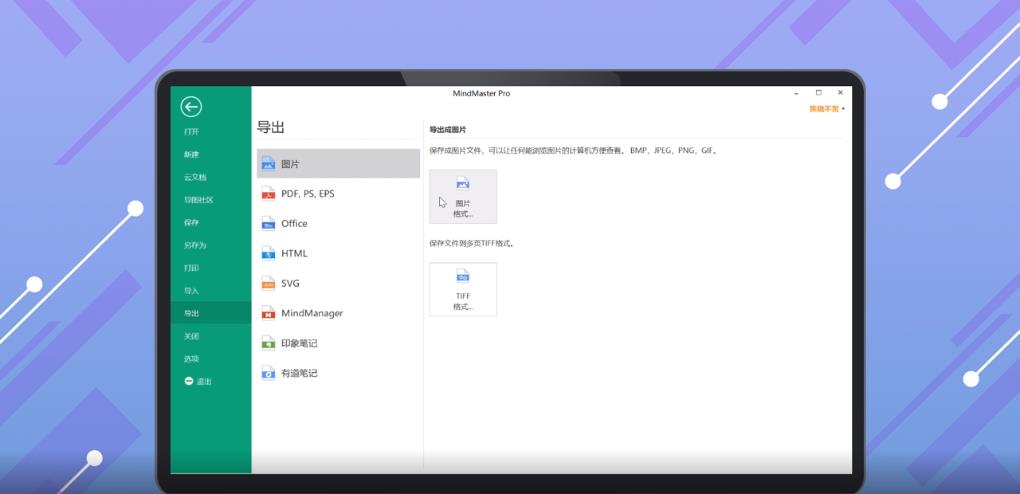Click the 导出成图片 section heading

tap(448, 130)
